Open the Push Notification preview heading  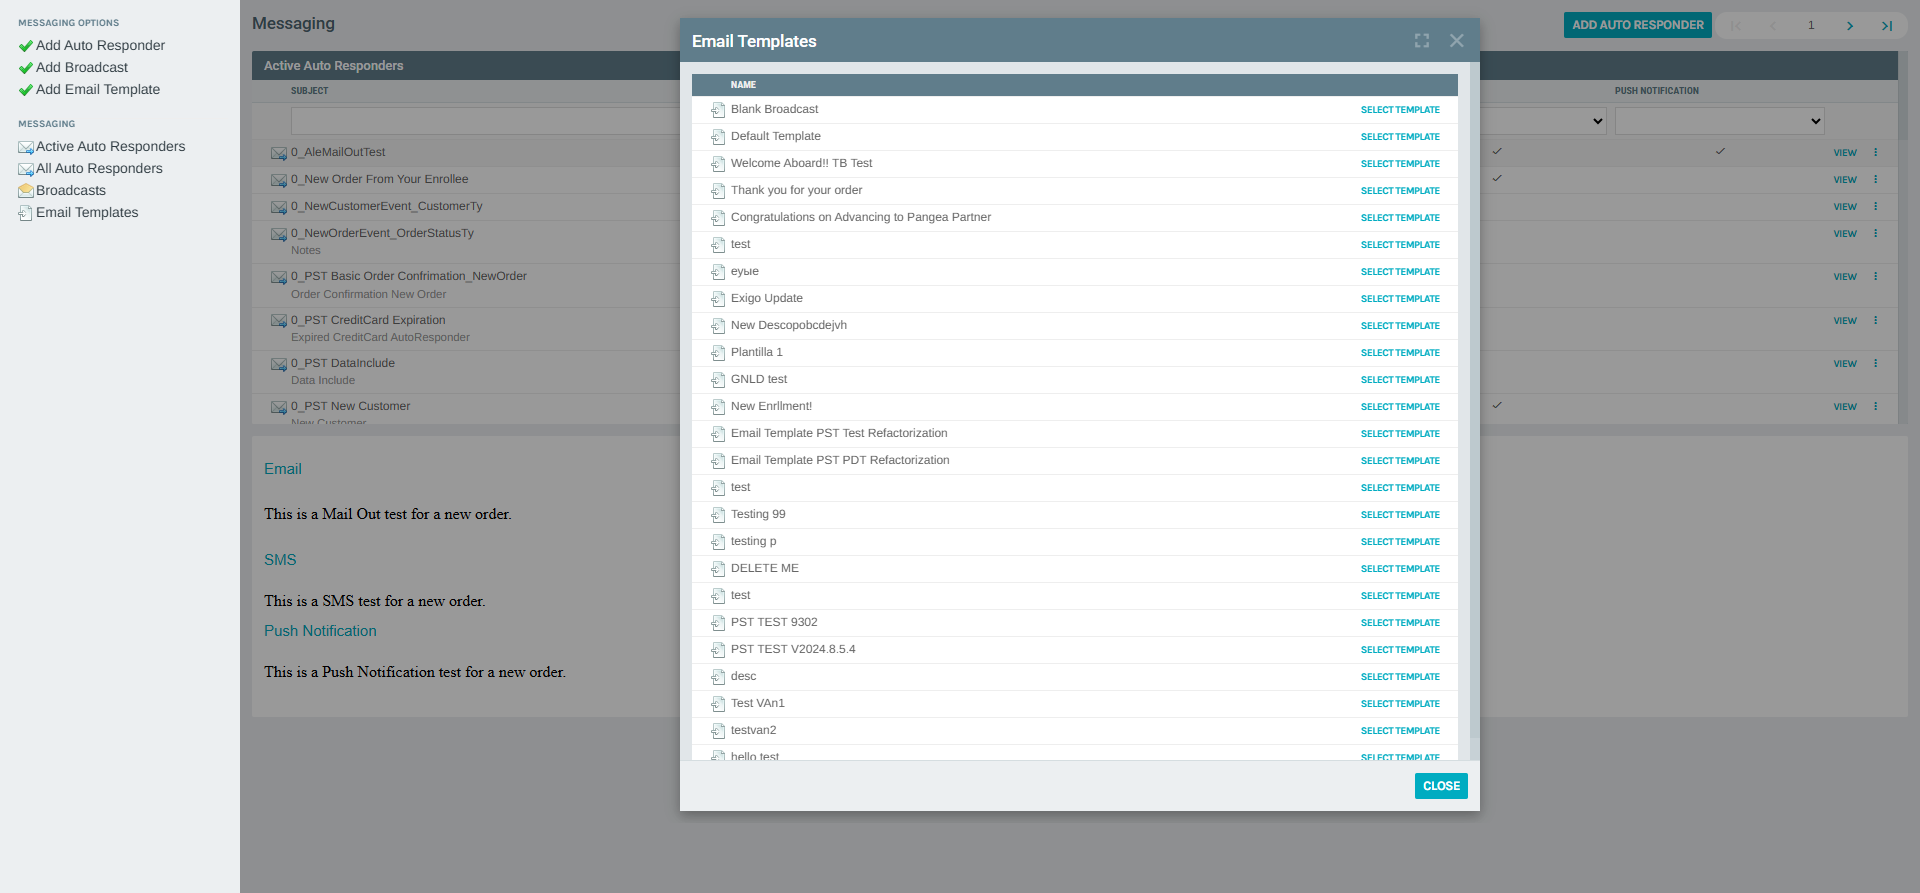(x=320, y=631)
